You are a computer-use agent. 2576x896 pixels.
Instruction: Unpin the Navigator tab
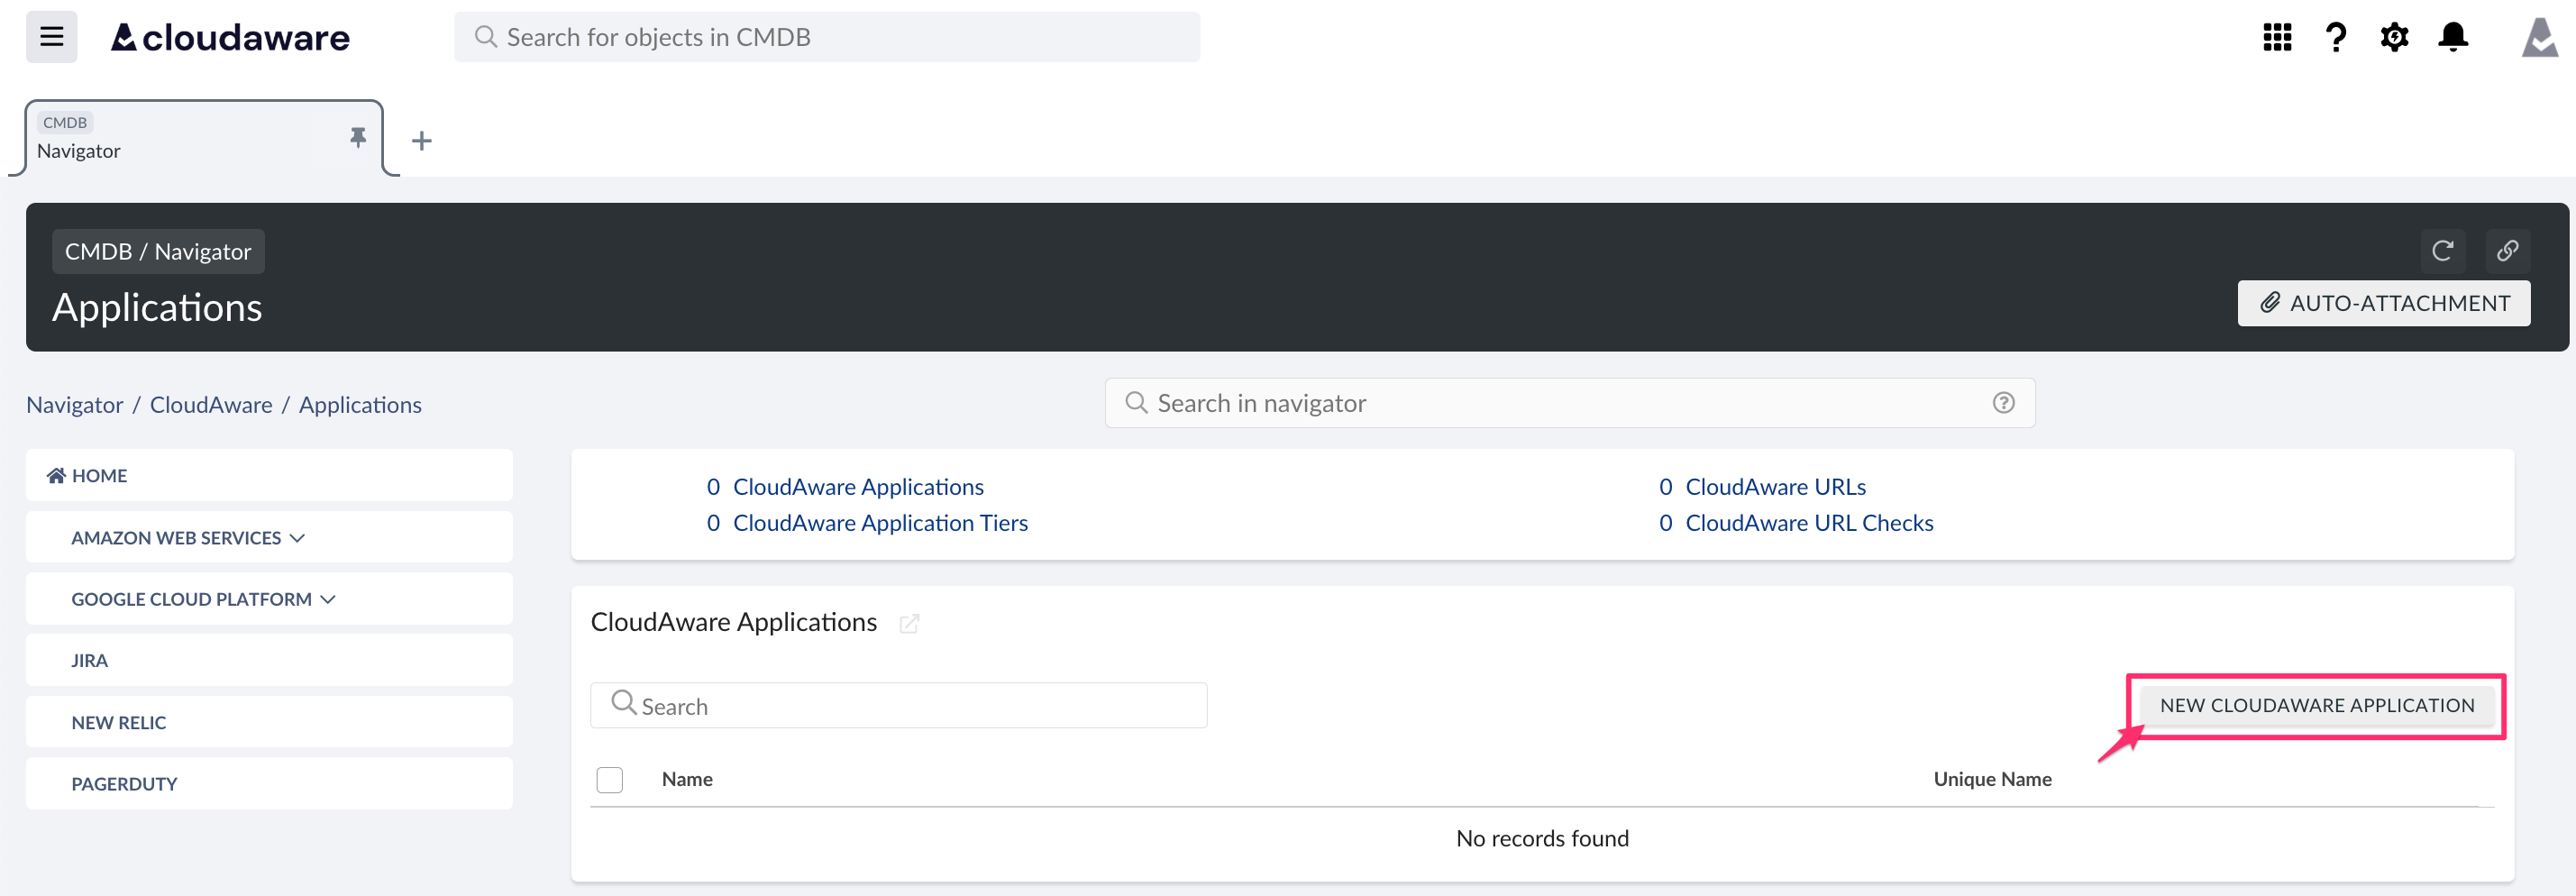pos(358,138)
